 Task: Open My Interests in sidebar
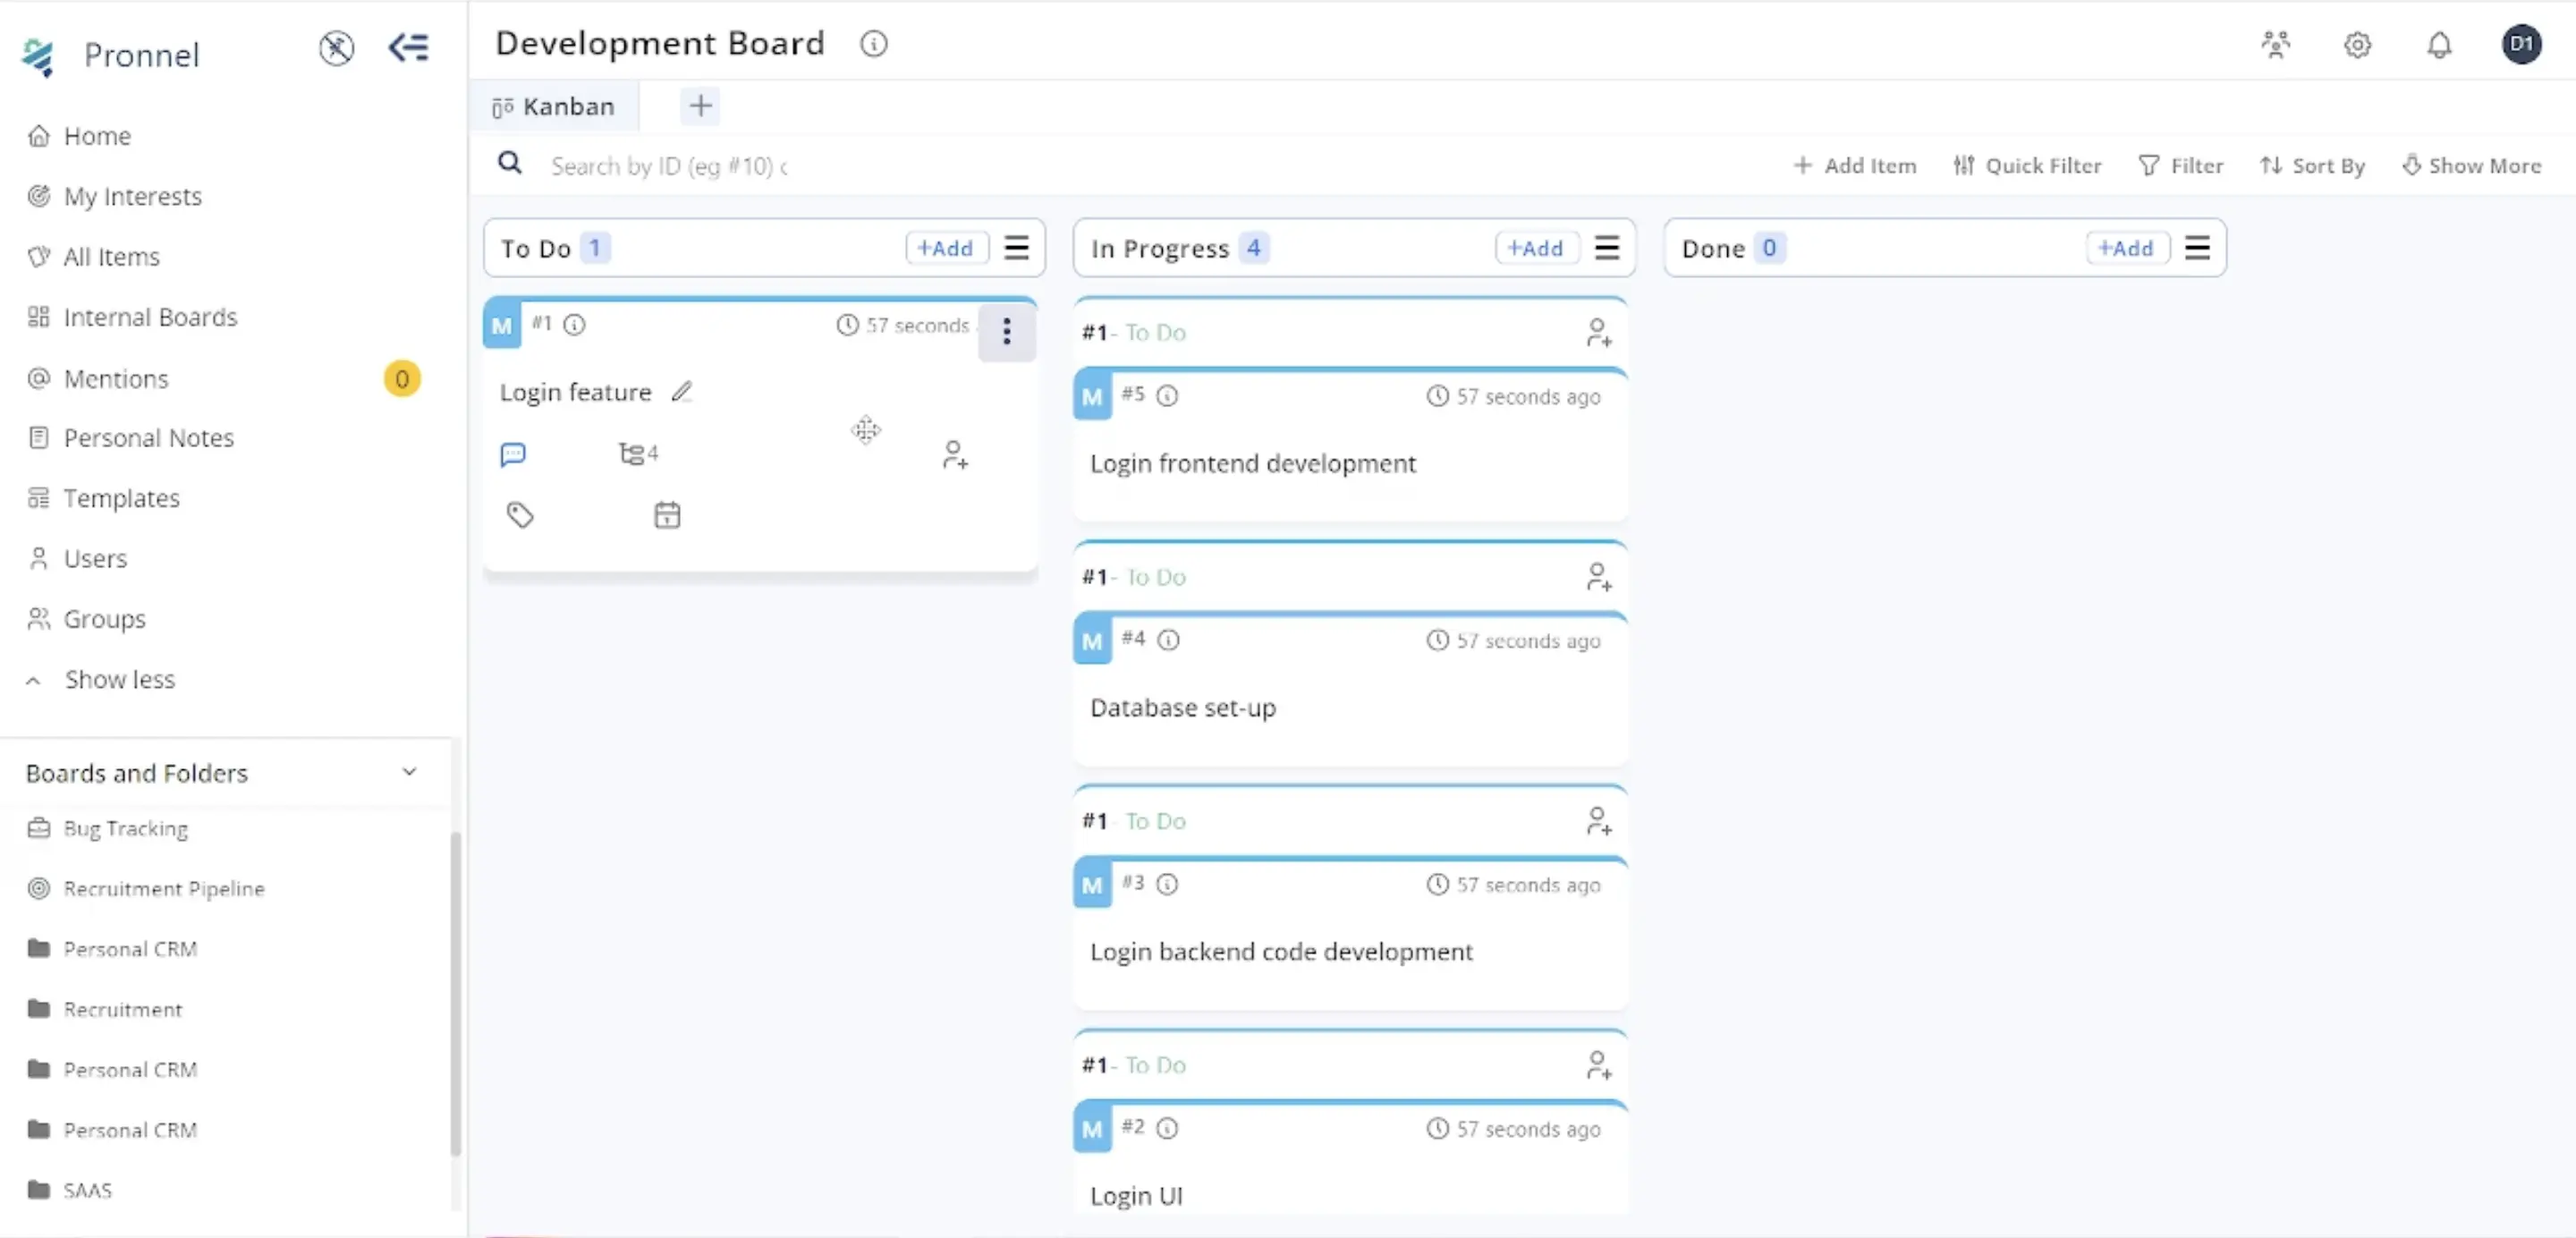pos(132,196)
